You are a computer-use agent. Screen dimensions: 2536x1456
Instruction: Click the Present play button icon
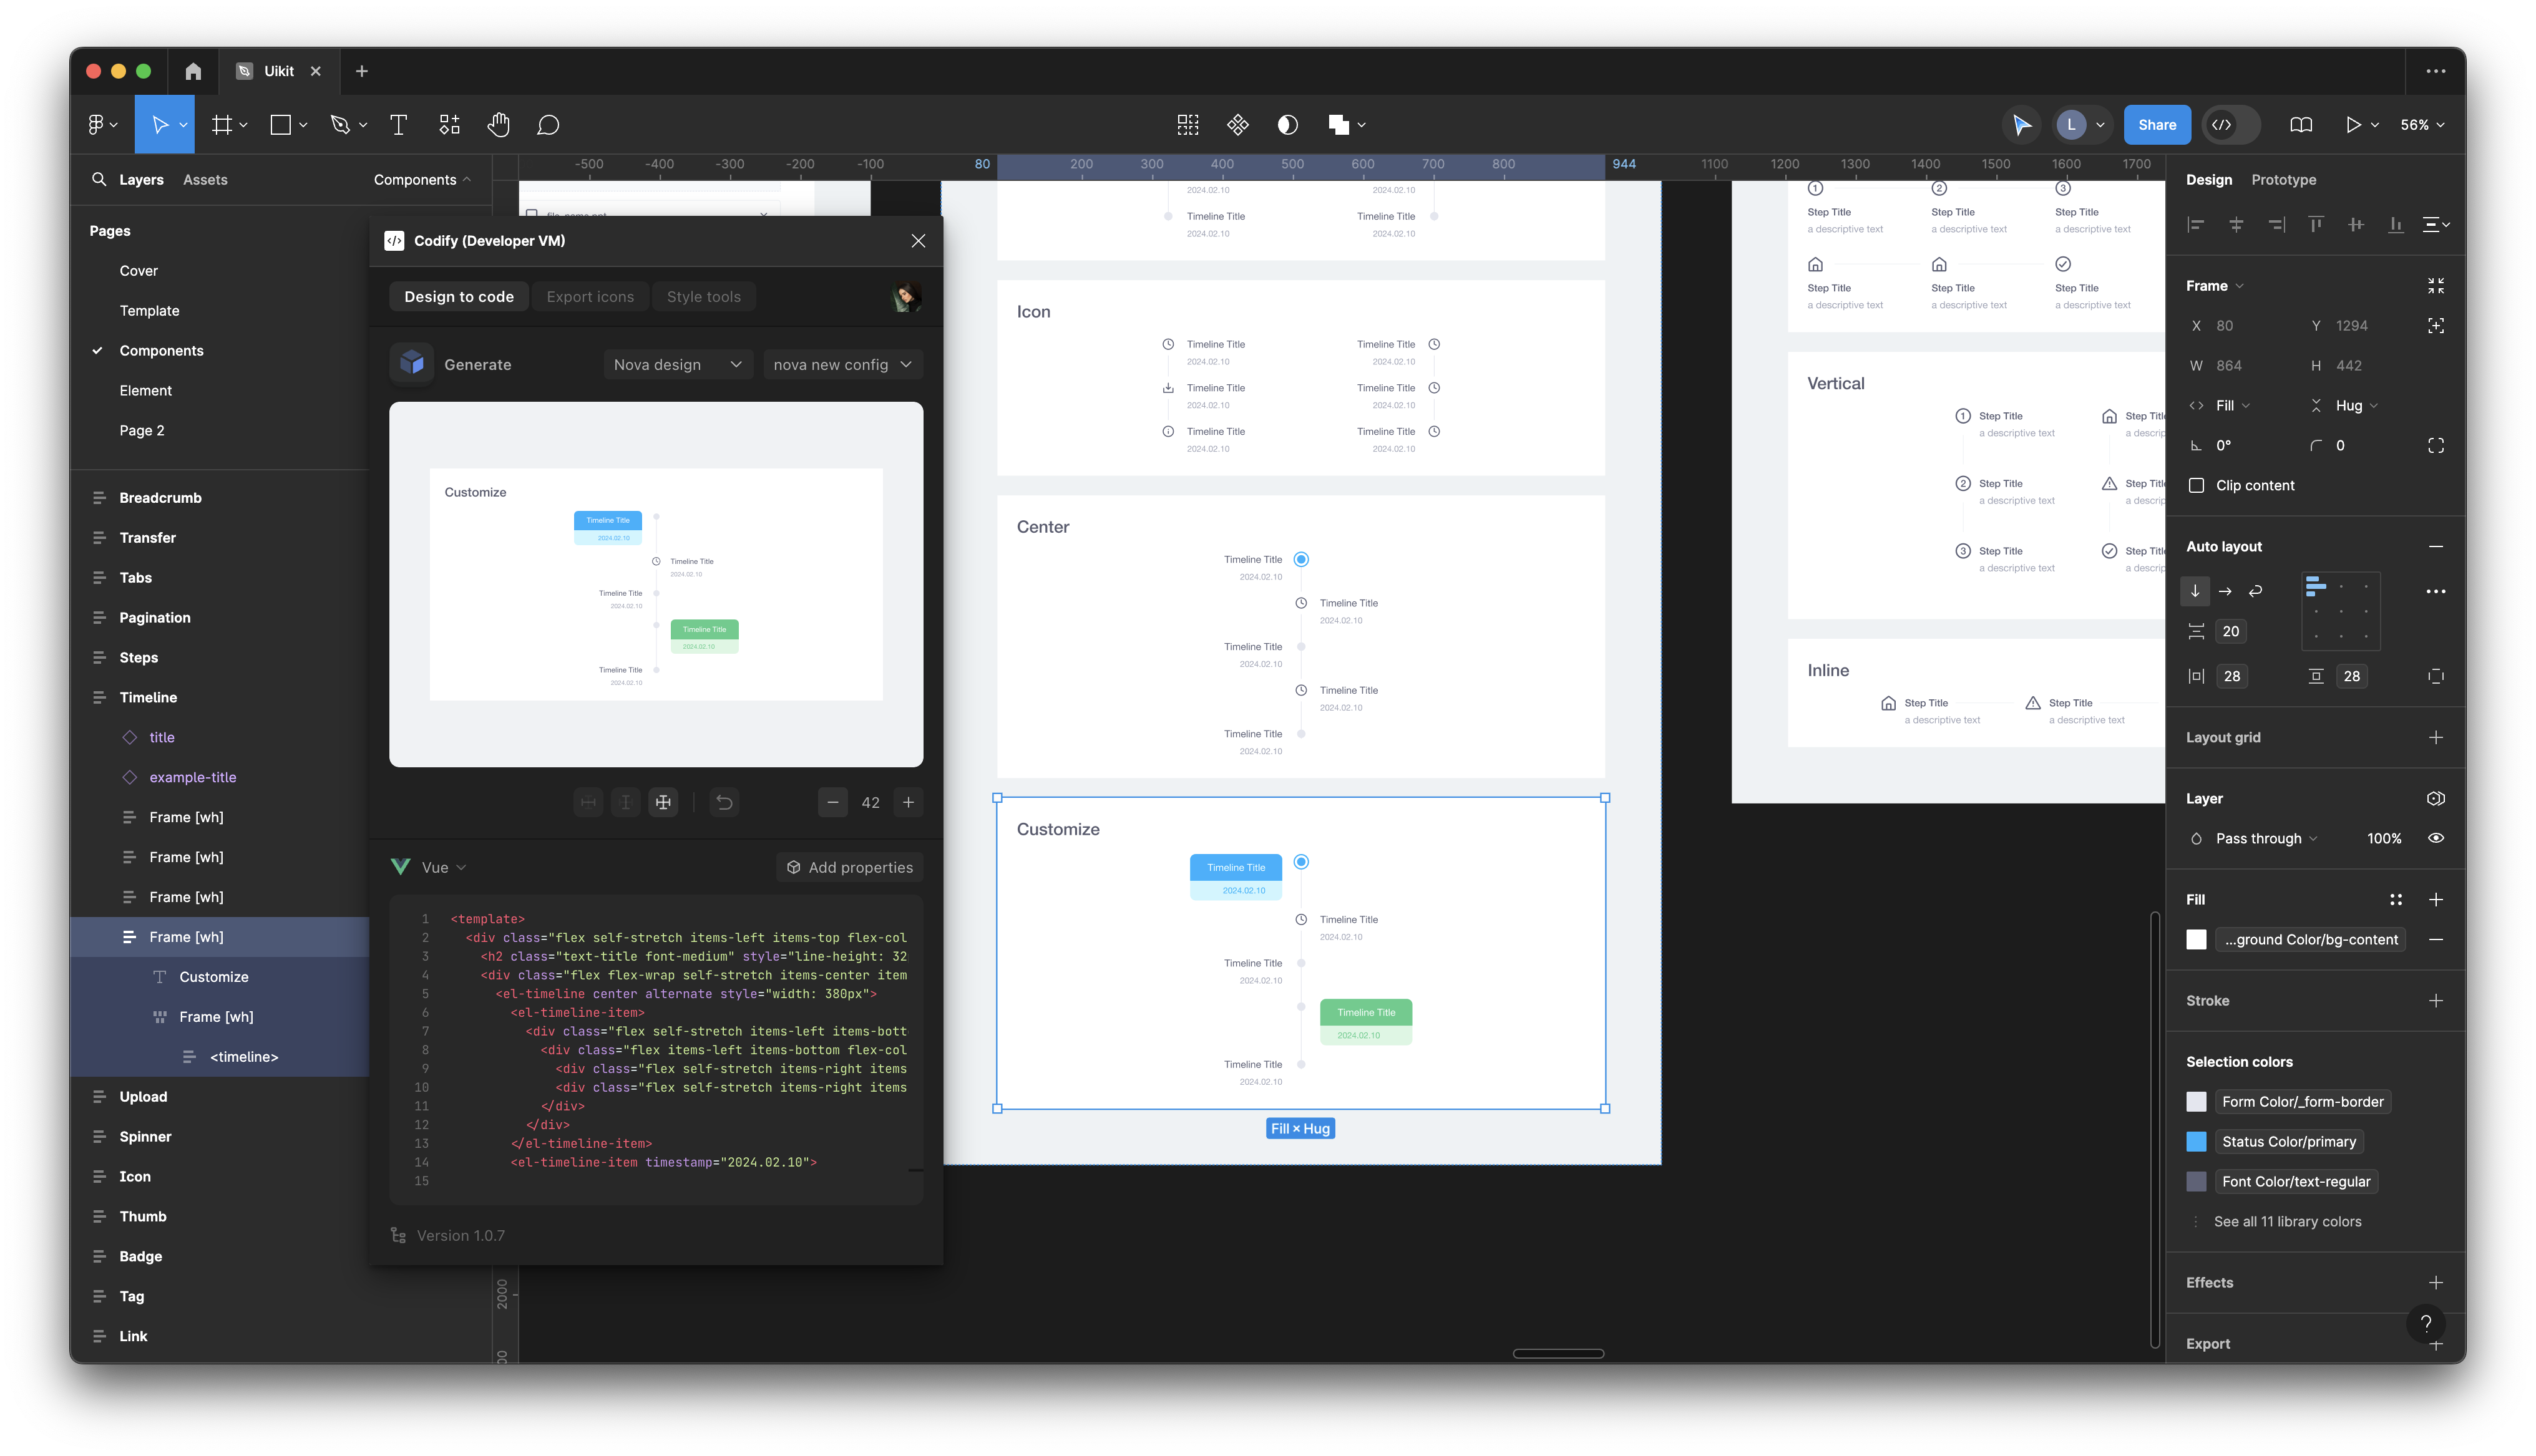(2353, 125)
